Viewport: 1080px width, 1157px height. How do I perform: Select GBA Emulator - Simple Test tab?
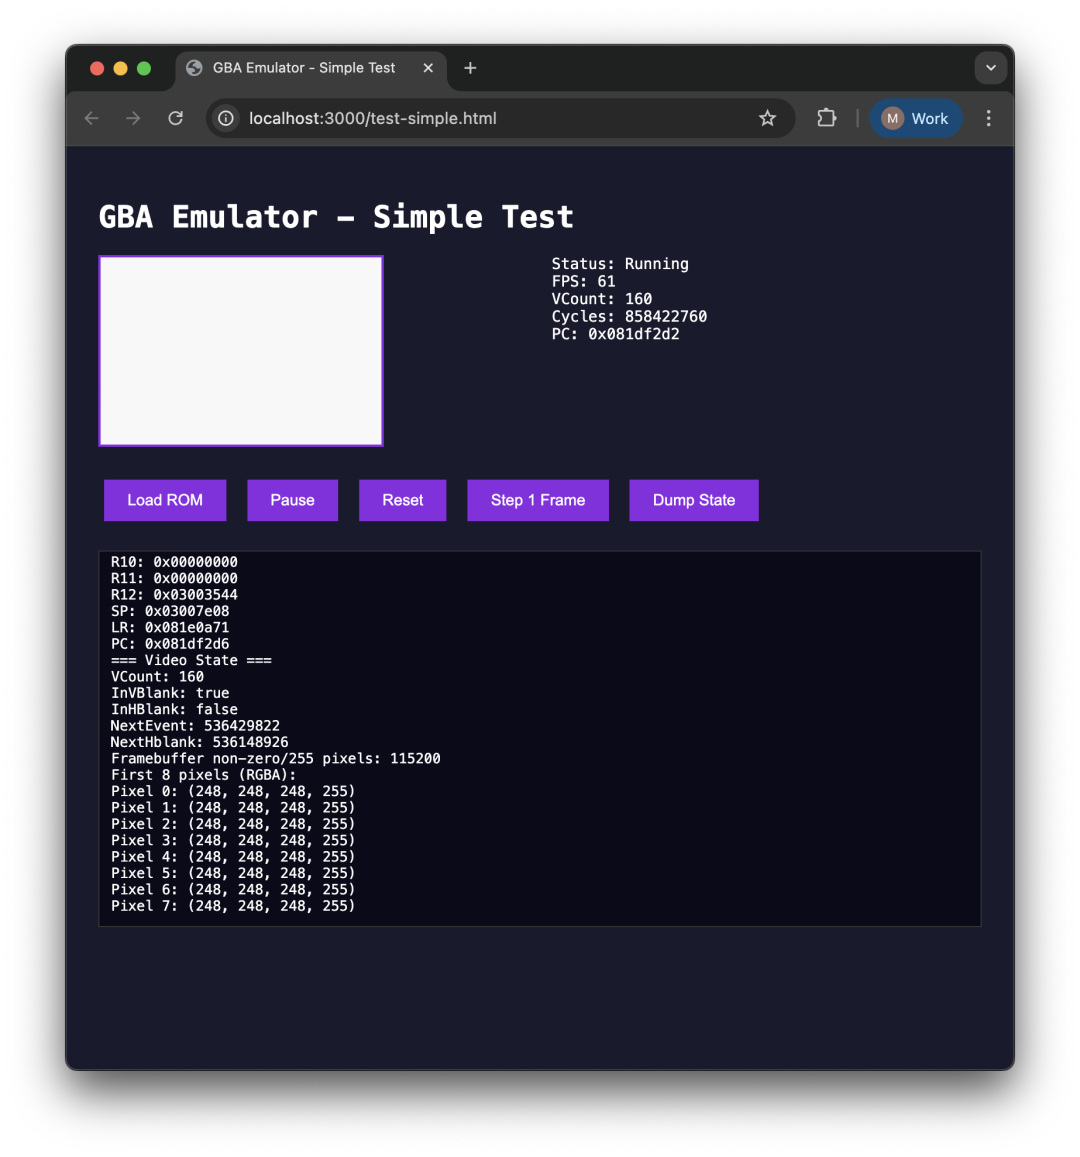[303, 68]
